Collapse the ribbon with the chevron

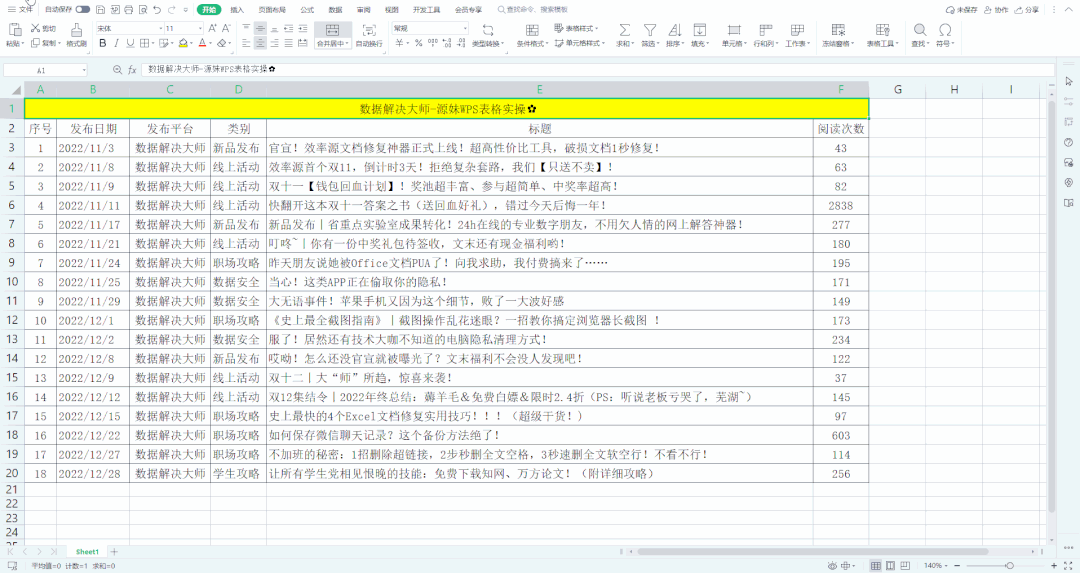pos(1068,10)
